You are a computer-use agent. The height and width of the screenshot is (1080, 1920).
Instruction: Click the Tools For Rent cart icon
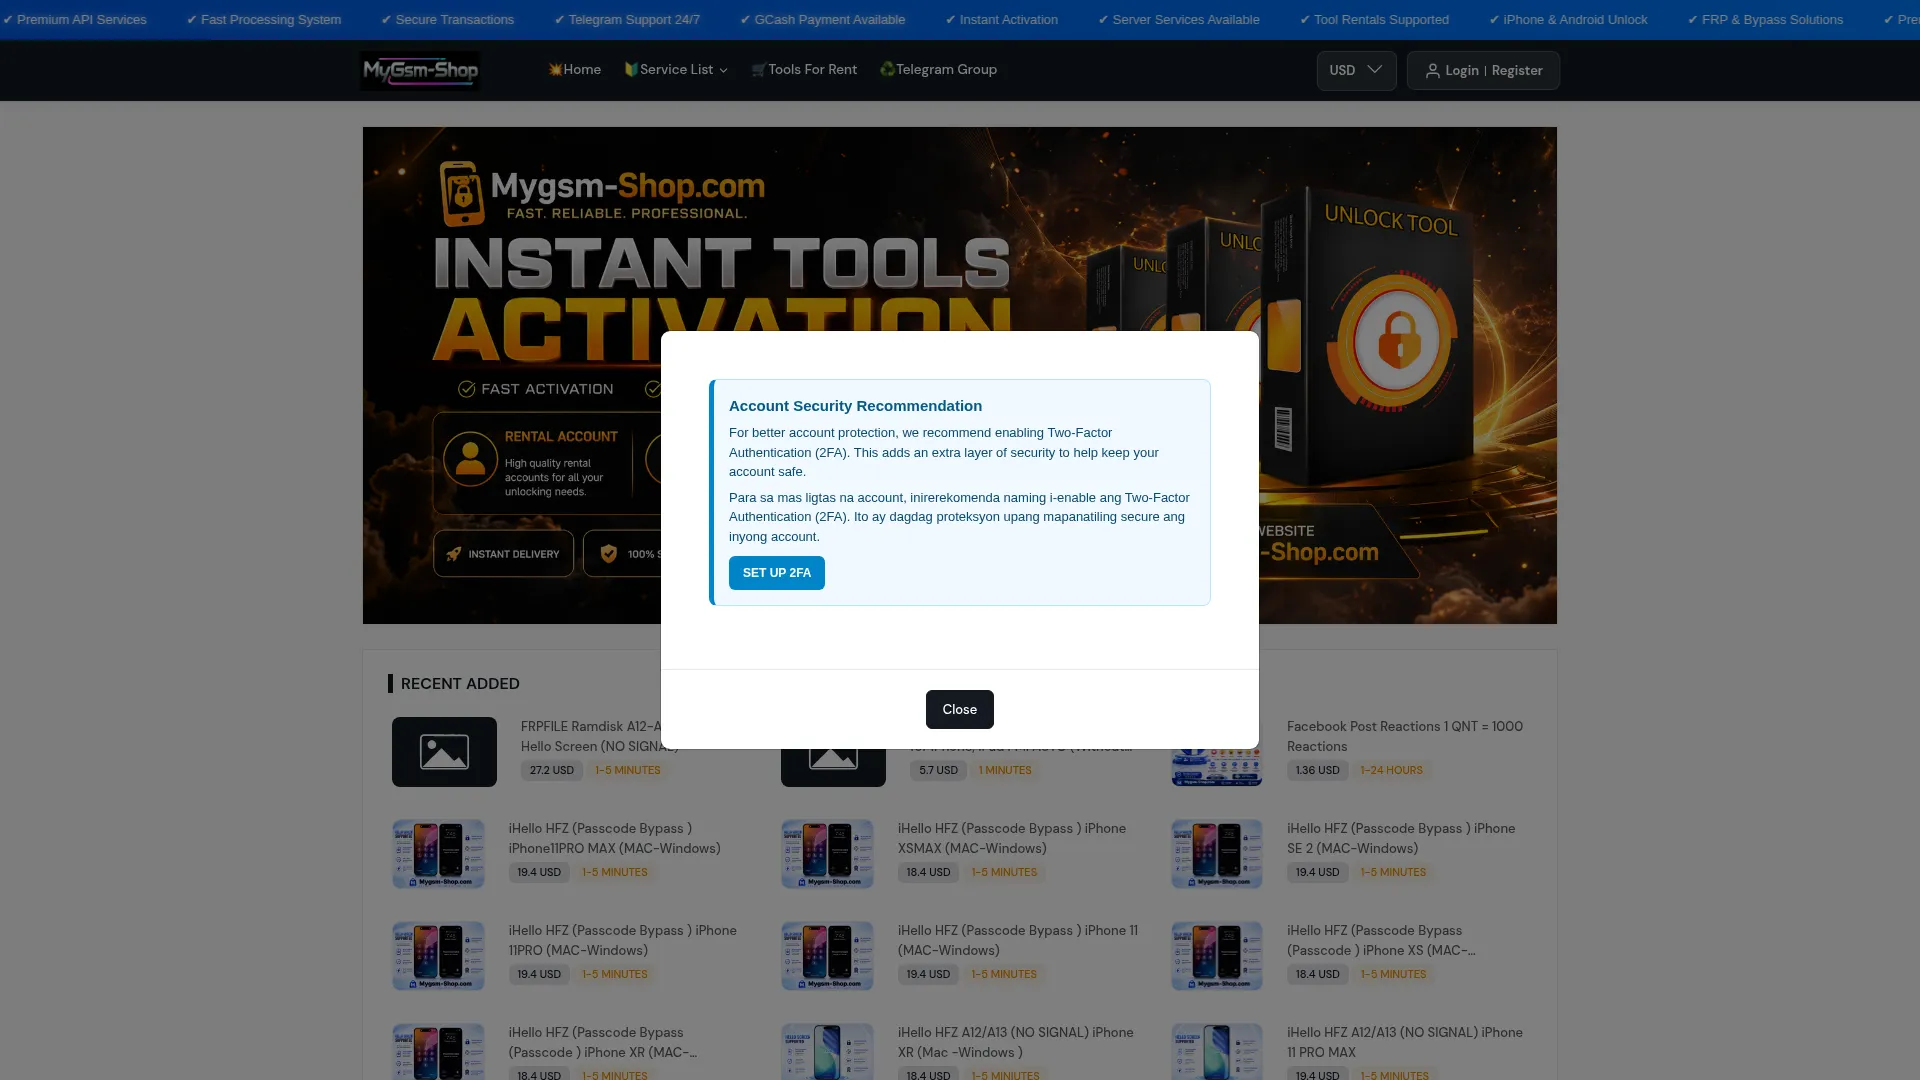pos(758,70)
